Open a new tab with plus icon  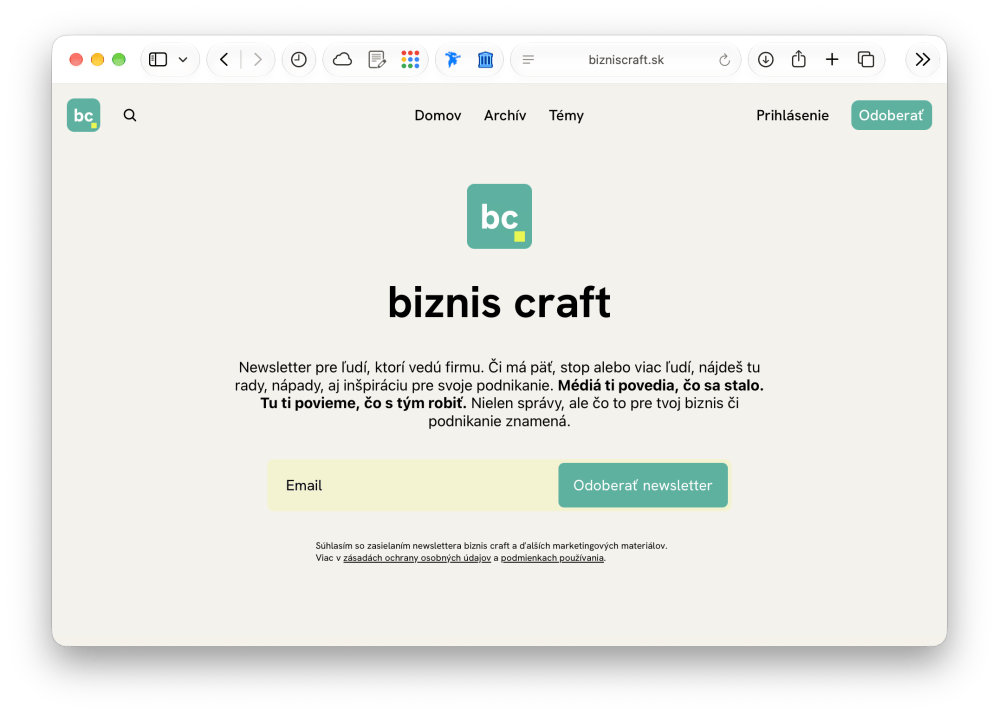832,60
